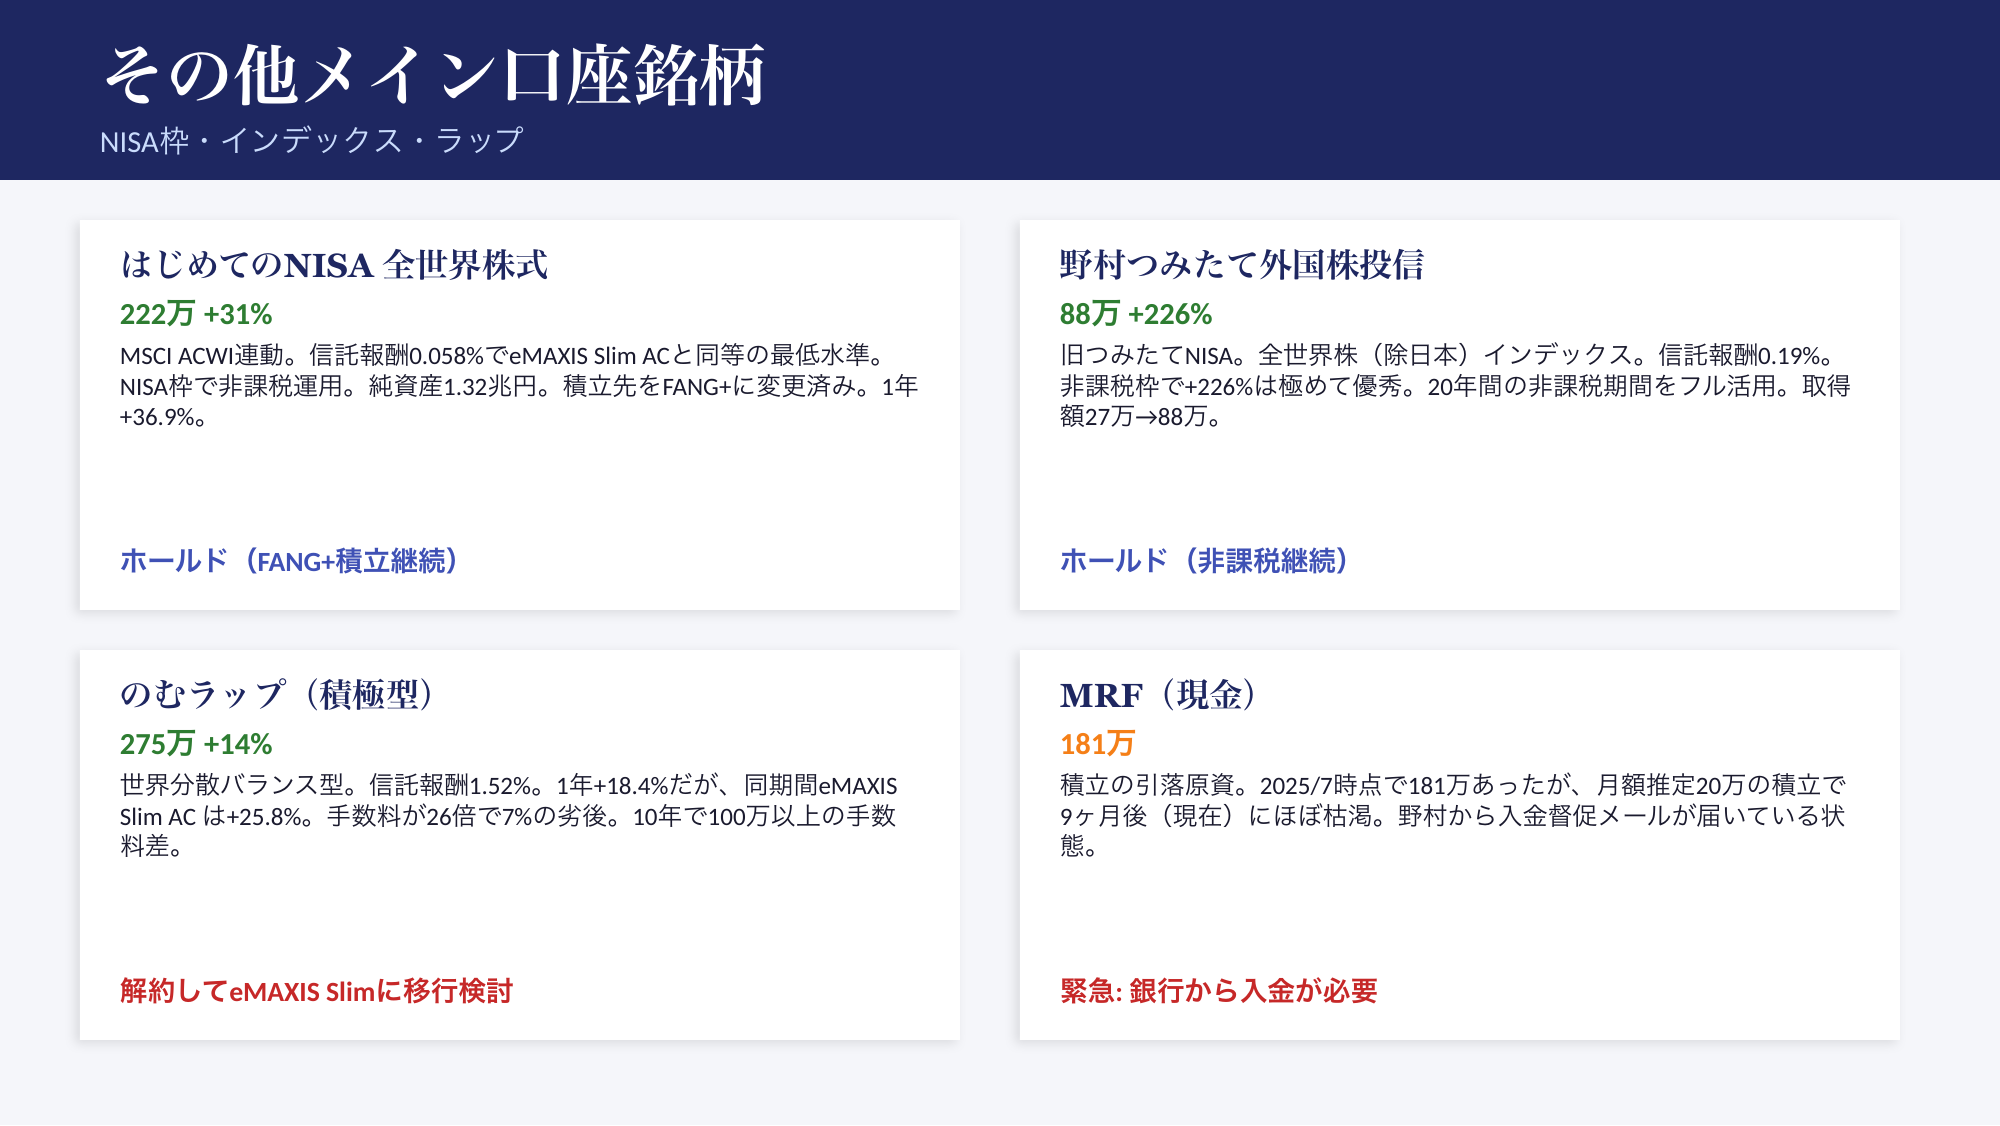Click the 世界分散バランス型 description paragraph

[508, 816]
